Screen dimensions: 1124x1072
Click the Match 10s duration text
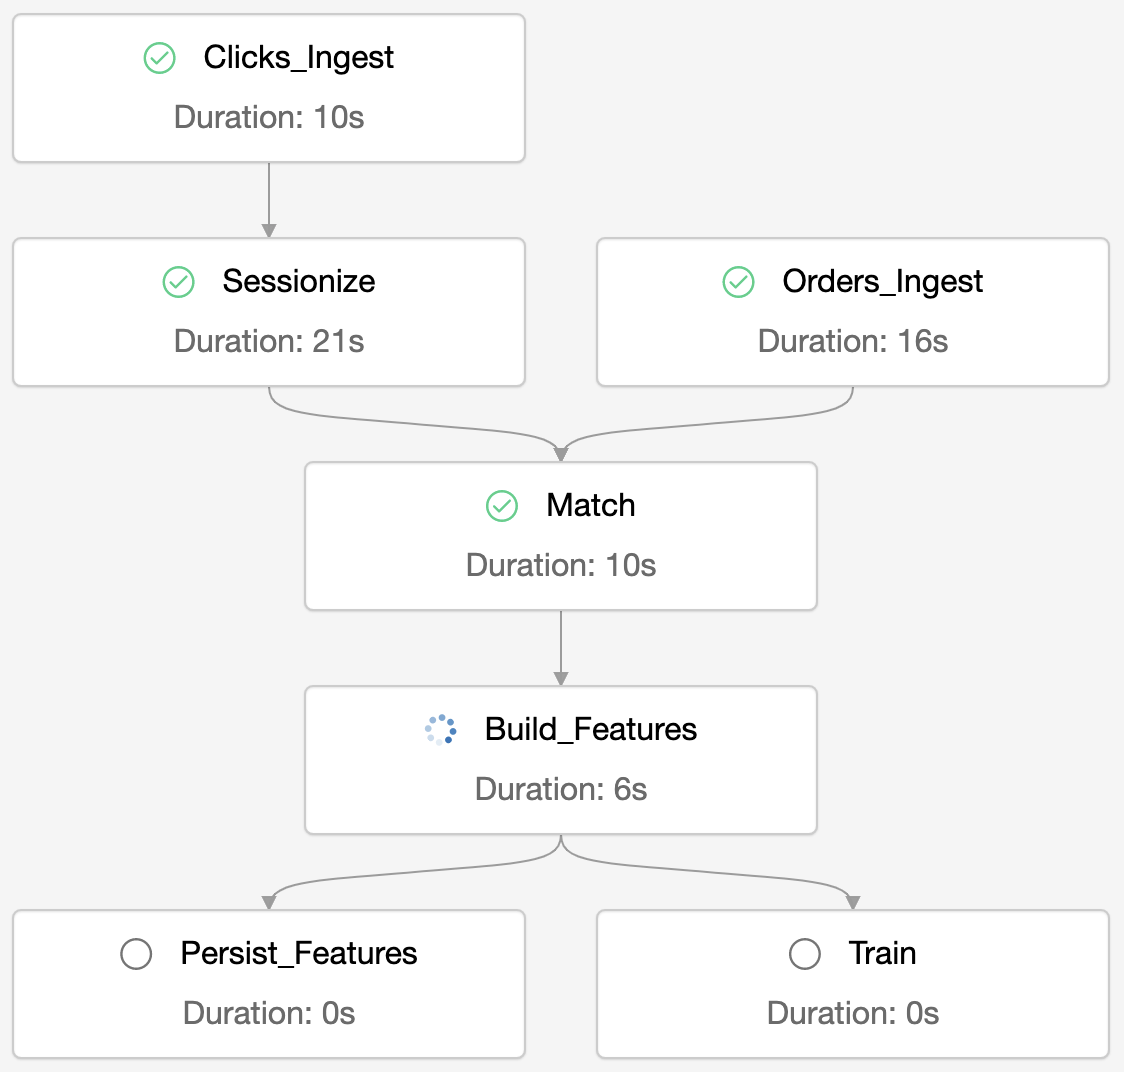pos(561,566)
